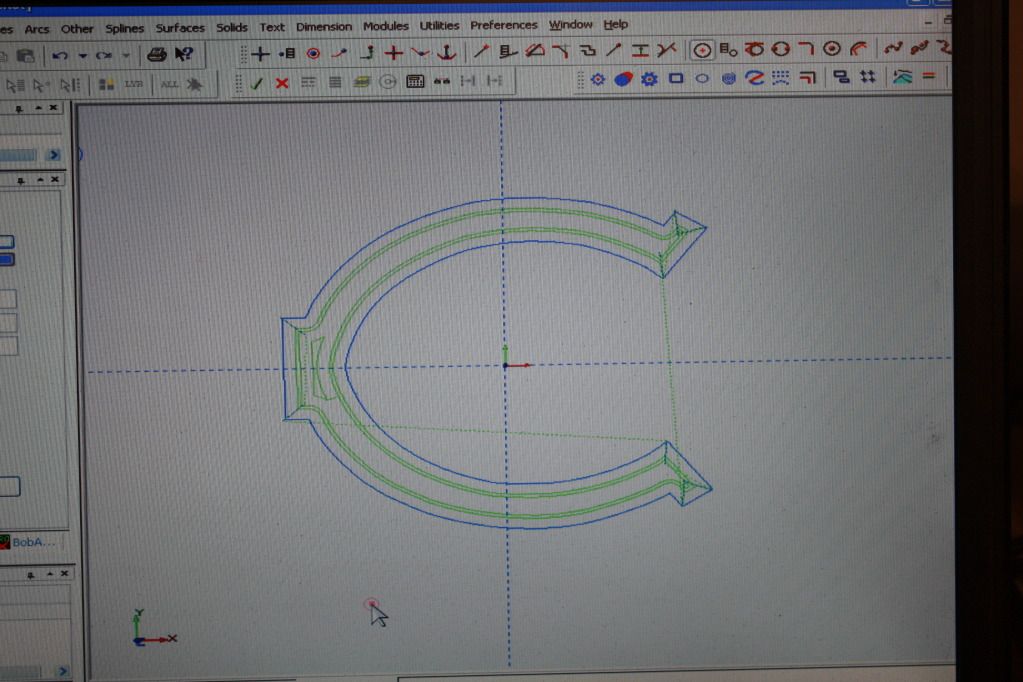Image resolution: width=1023 pixels, height=682 pixels.
Task: Click the Undo arrow icon
Action: pyautogui.click(x=60, y=55)
